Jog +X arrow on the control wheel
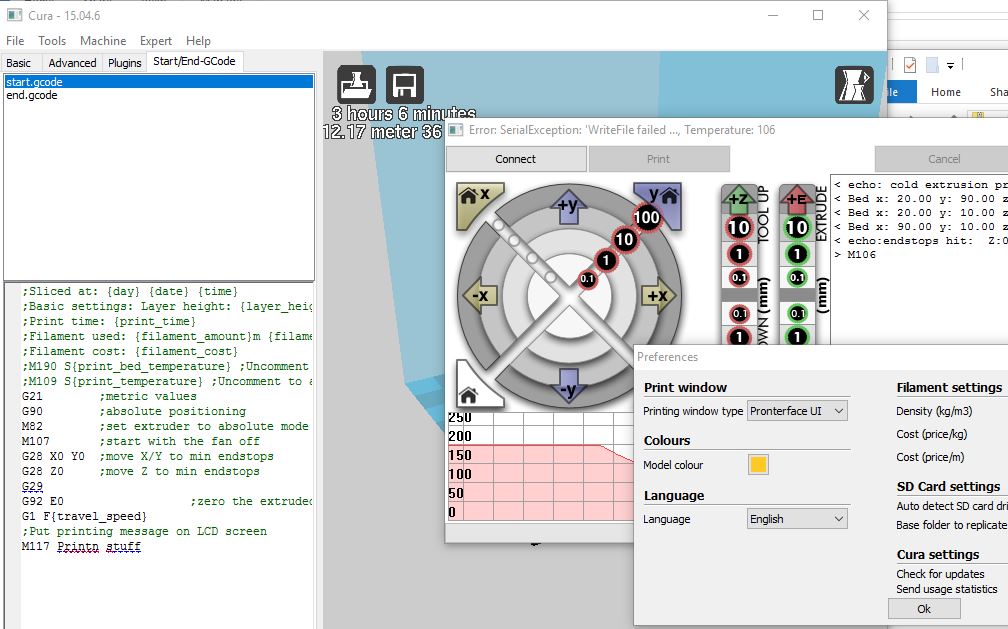Screen dimensions: 1008x629 point(658,295)
